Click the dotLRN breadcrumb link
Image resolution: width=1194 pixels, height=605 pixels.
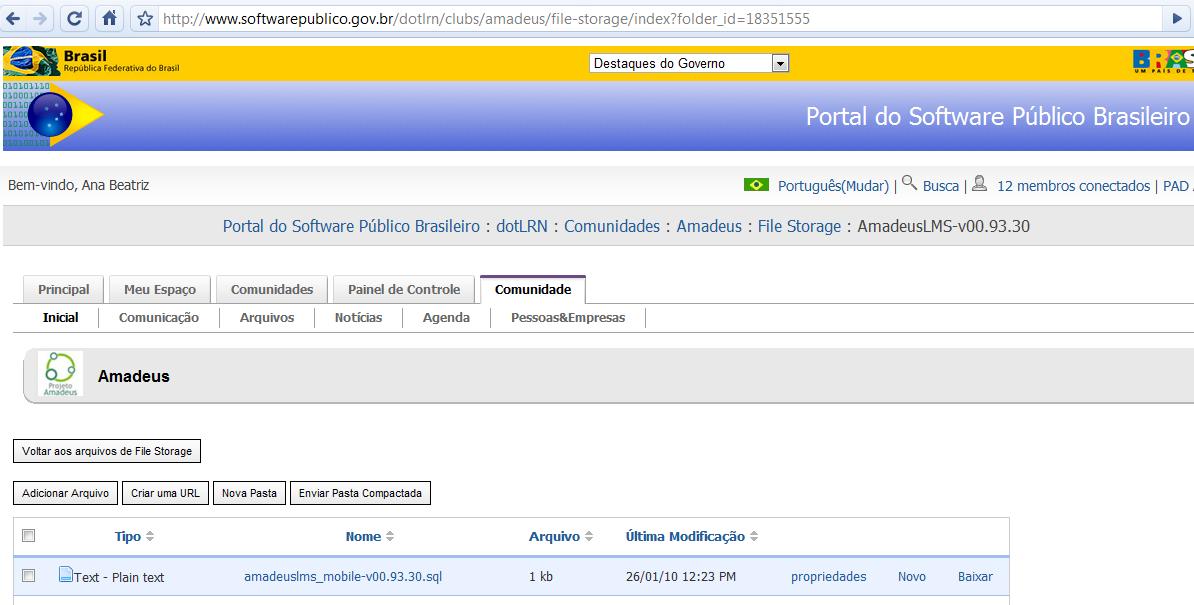pos(522,226)
